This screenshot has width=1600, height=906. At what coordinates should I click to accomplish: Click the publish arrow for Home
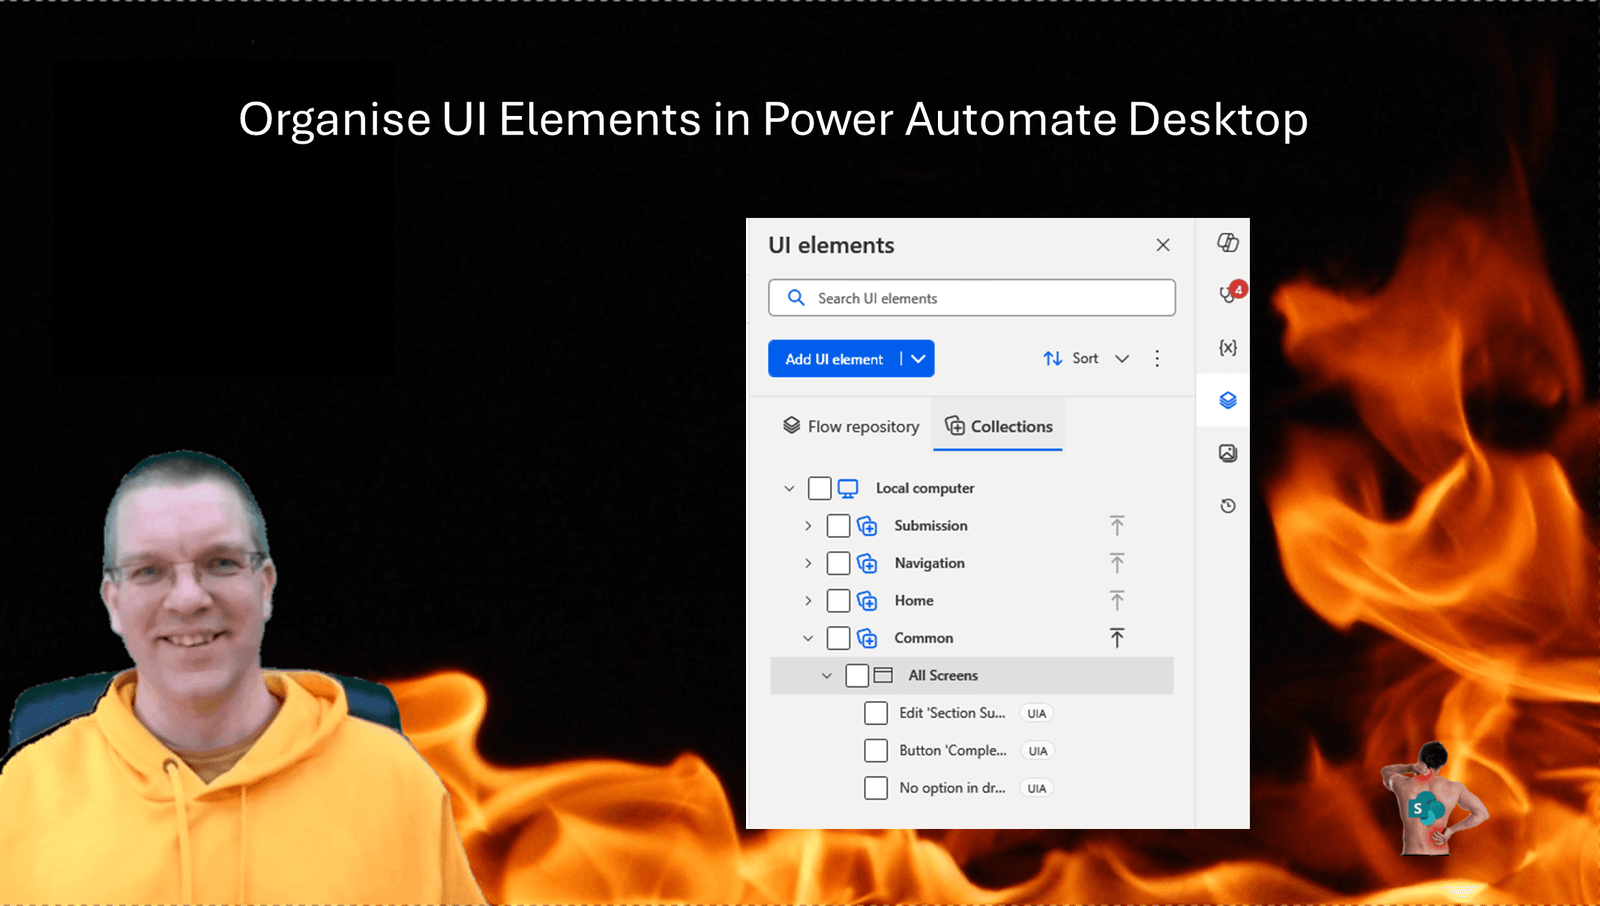click(1117, 601)
